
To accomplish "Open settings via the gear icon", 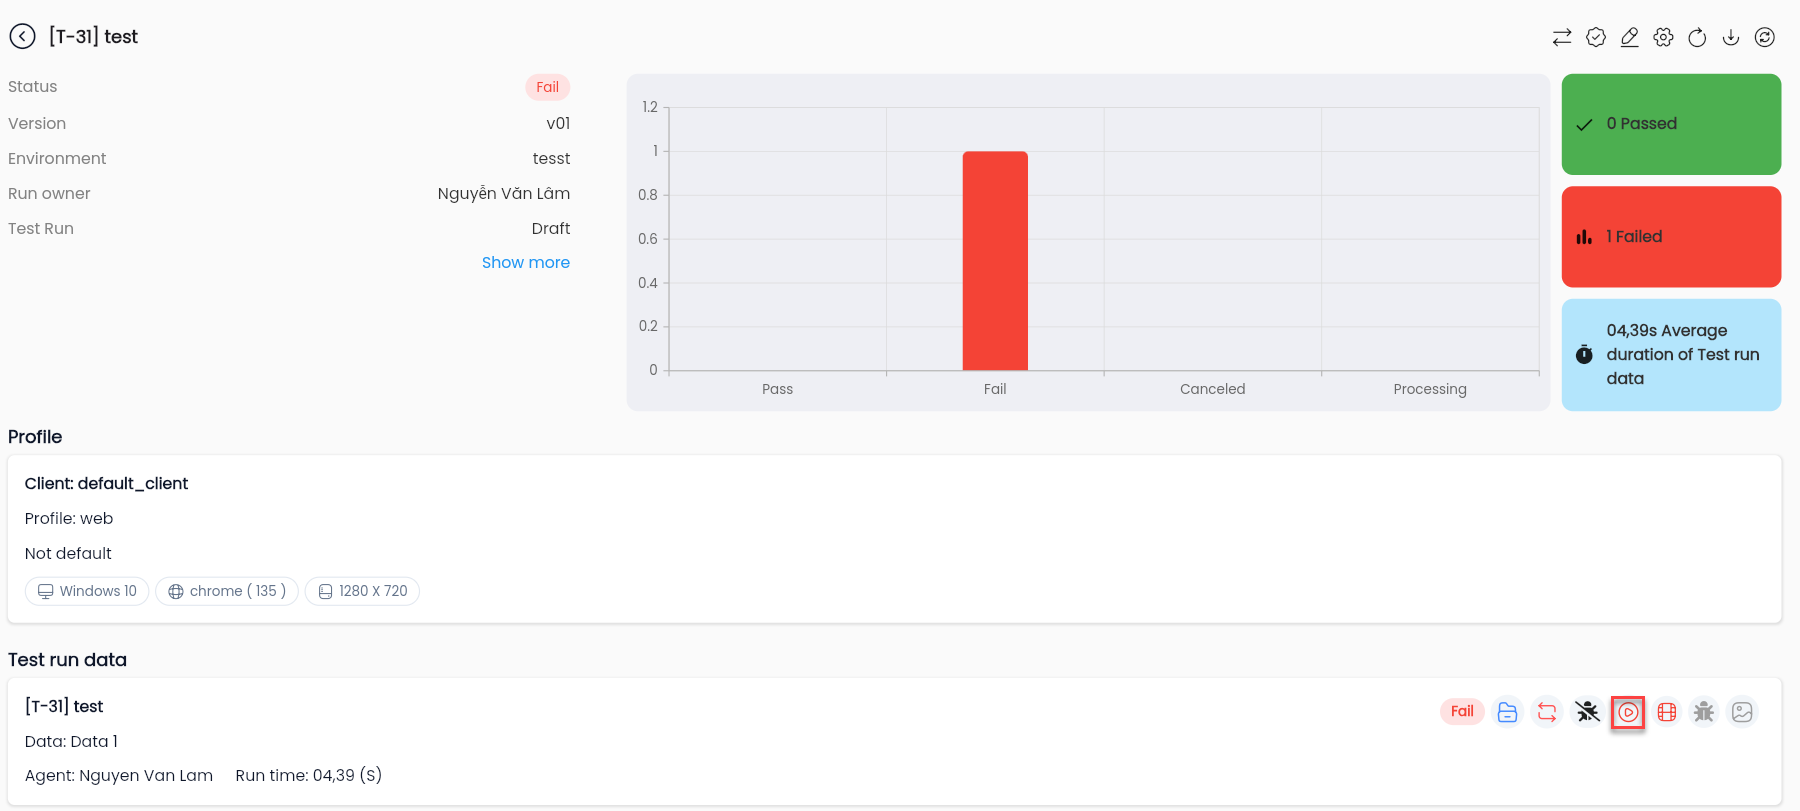I will (1663, 37).
